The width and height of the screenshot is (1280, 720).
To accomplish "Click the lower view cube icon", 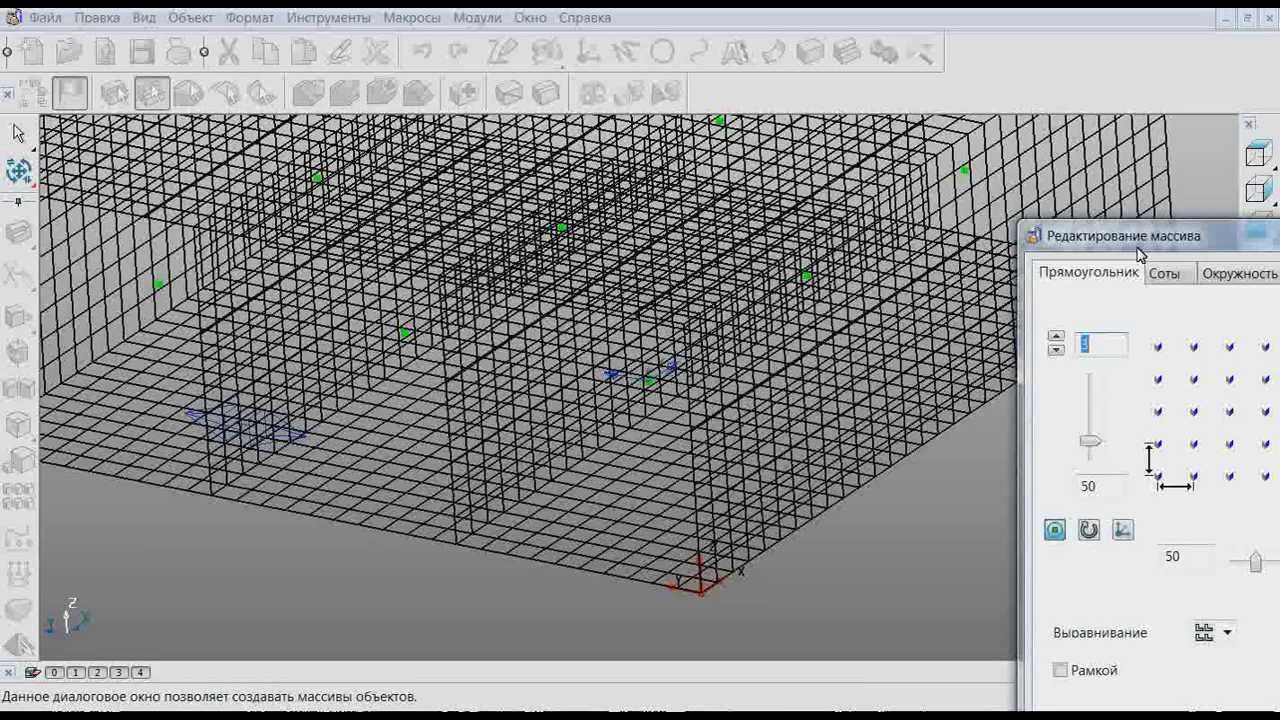I will (x=1258, y=190).
